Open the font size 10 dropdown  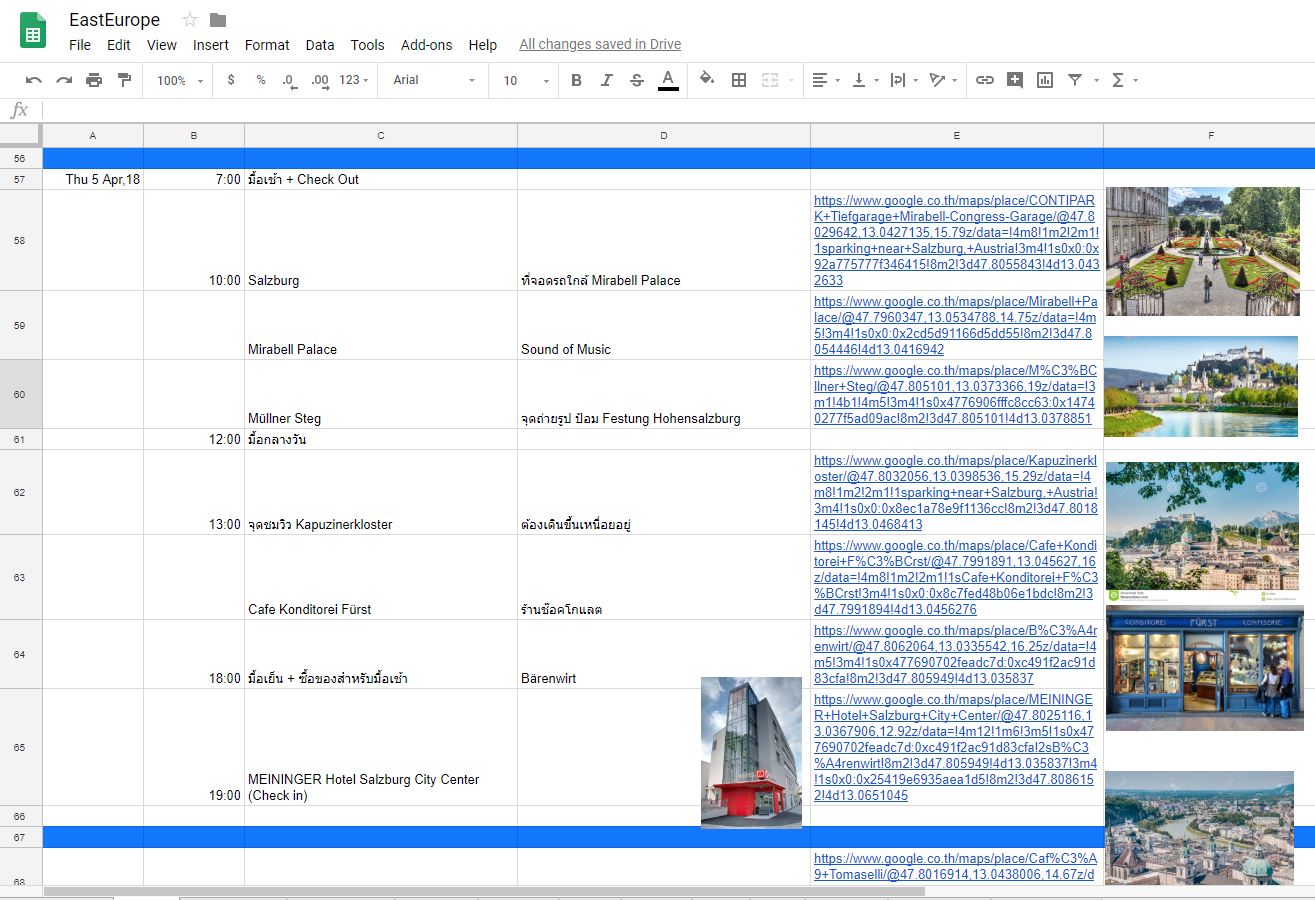tap(526, 80)
